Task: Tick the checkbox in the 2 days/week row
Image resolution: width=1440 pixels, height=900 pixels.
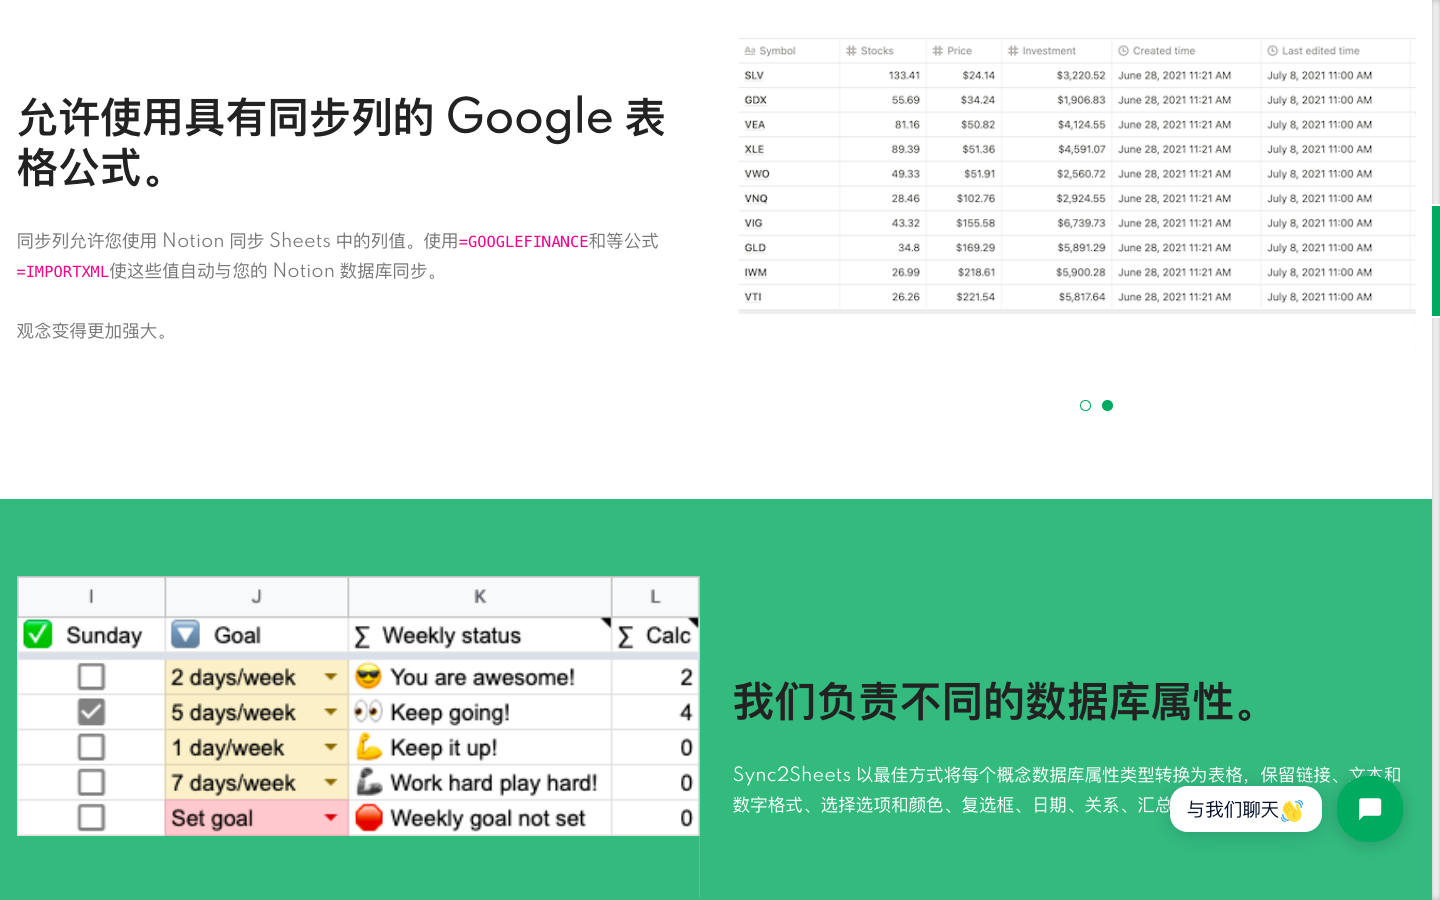Action: click(91, 677)
